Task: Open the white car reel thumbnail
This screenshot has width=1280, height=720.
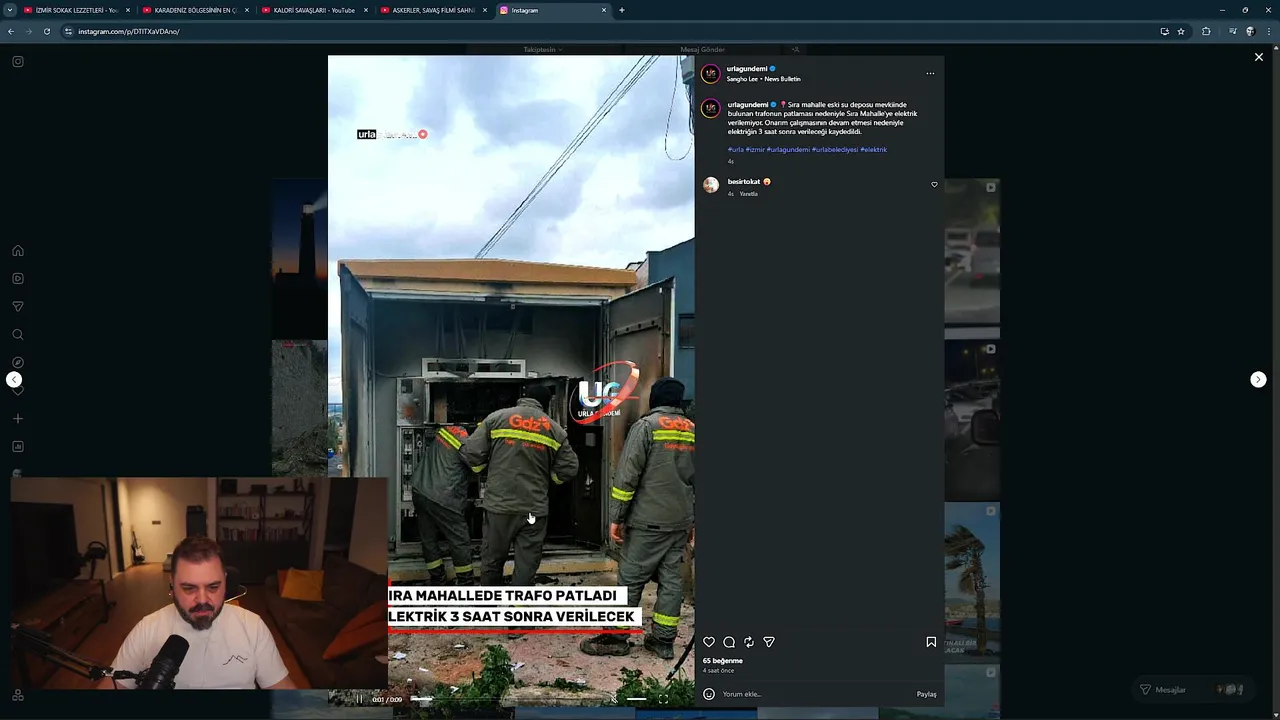Action: 972,251
